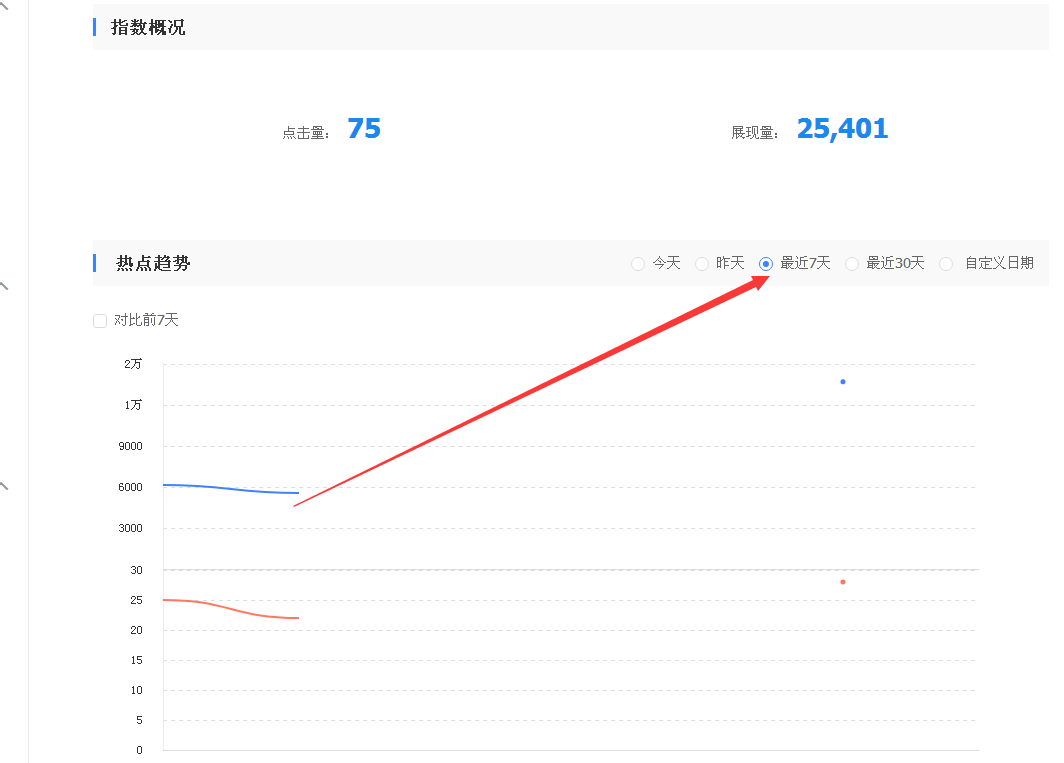1064x763 pixels.
Task: Click the 2万 y-axis label
Action: coord(133,364)
